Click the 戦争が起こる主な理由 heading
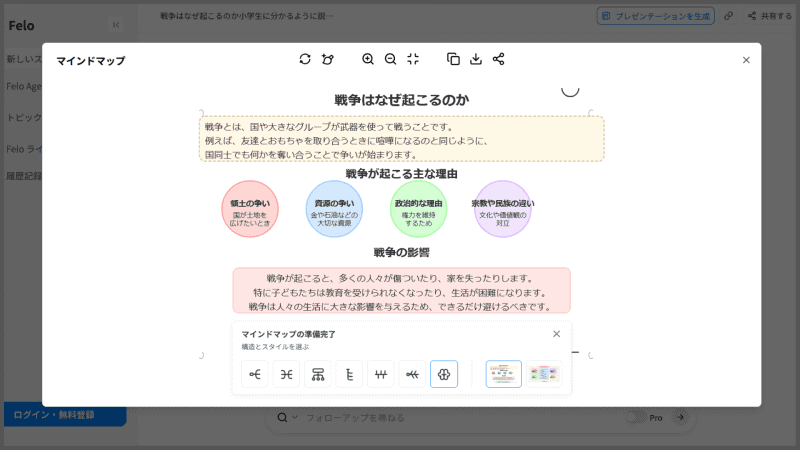800x450 pixels. click(402, 174)
